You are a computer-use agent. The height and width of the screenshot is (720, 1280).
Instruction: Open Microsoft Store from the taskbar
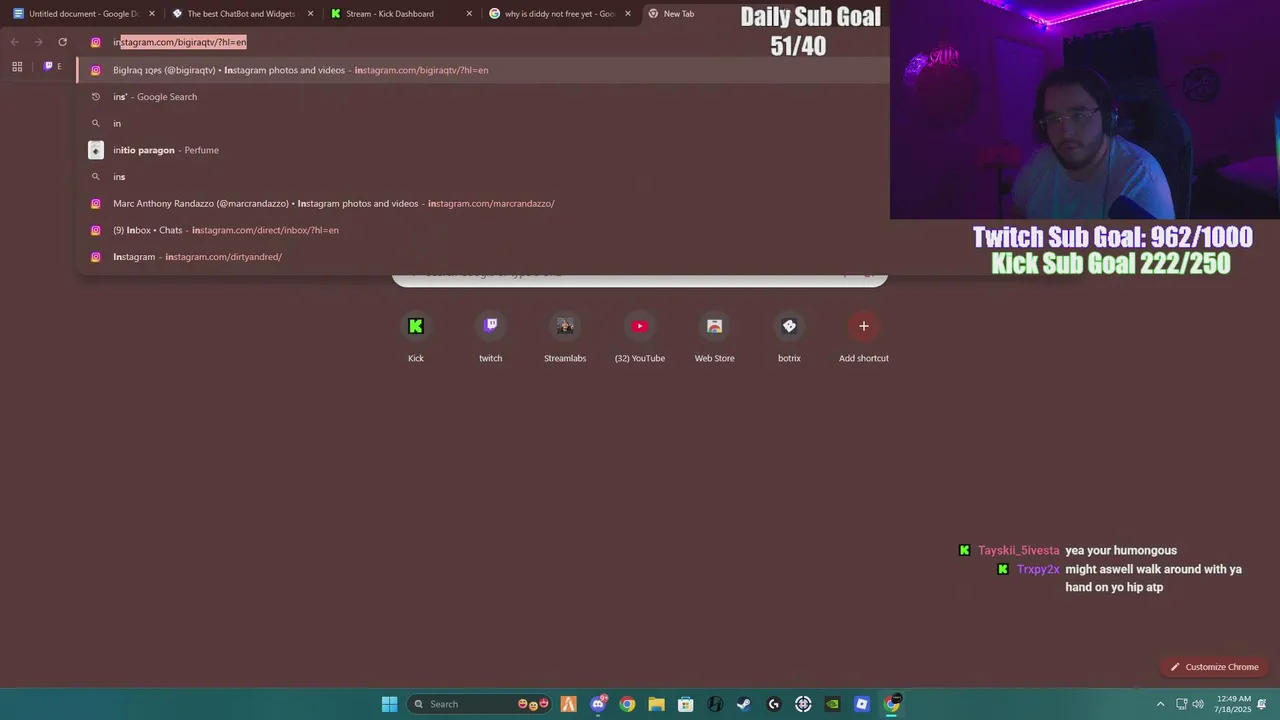(x=686, y=704)
